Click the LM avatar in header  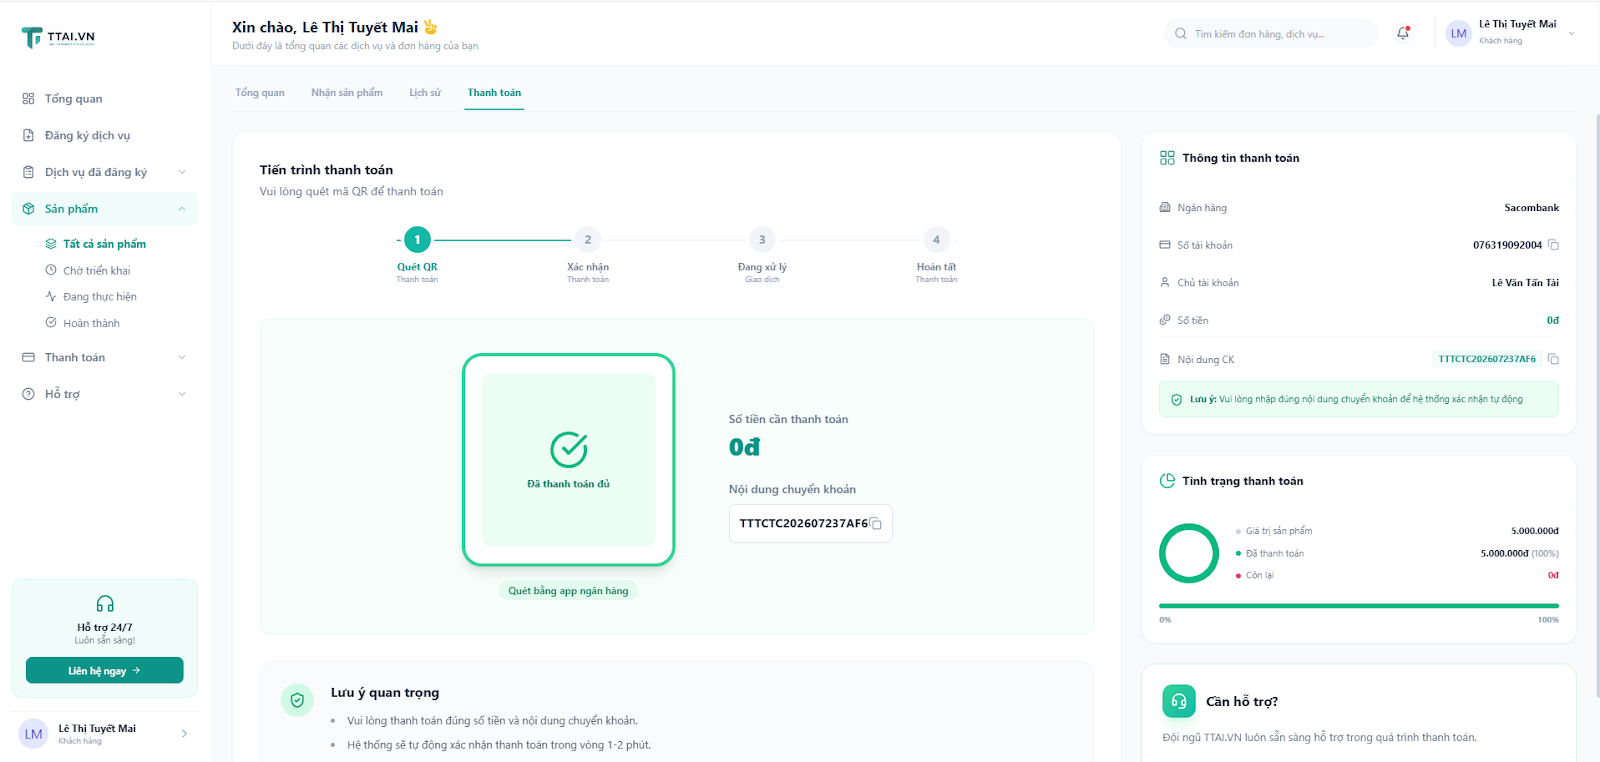pyautogui.click(x=1459, y=34)
